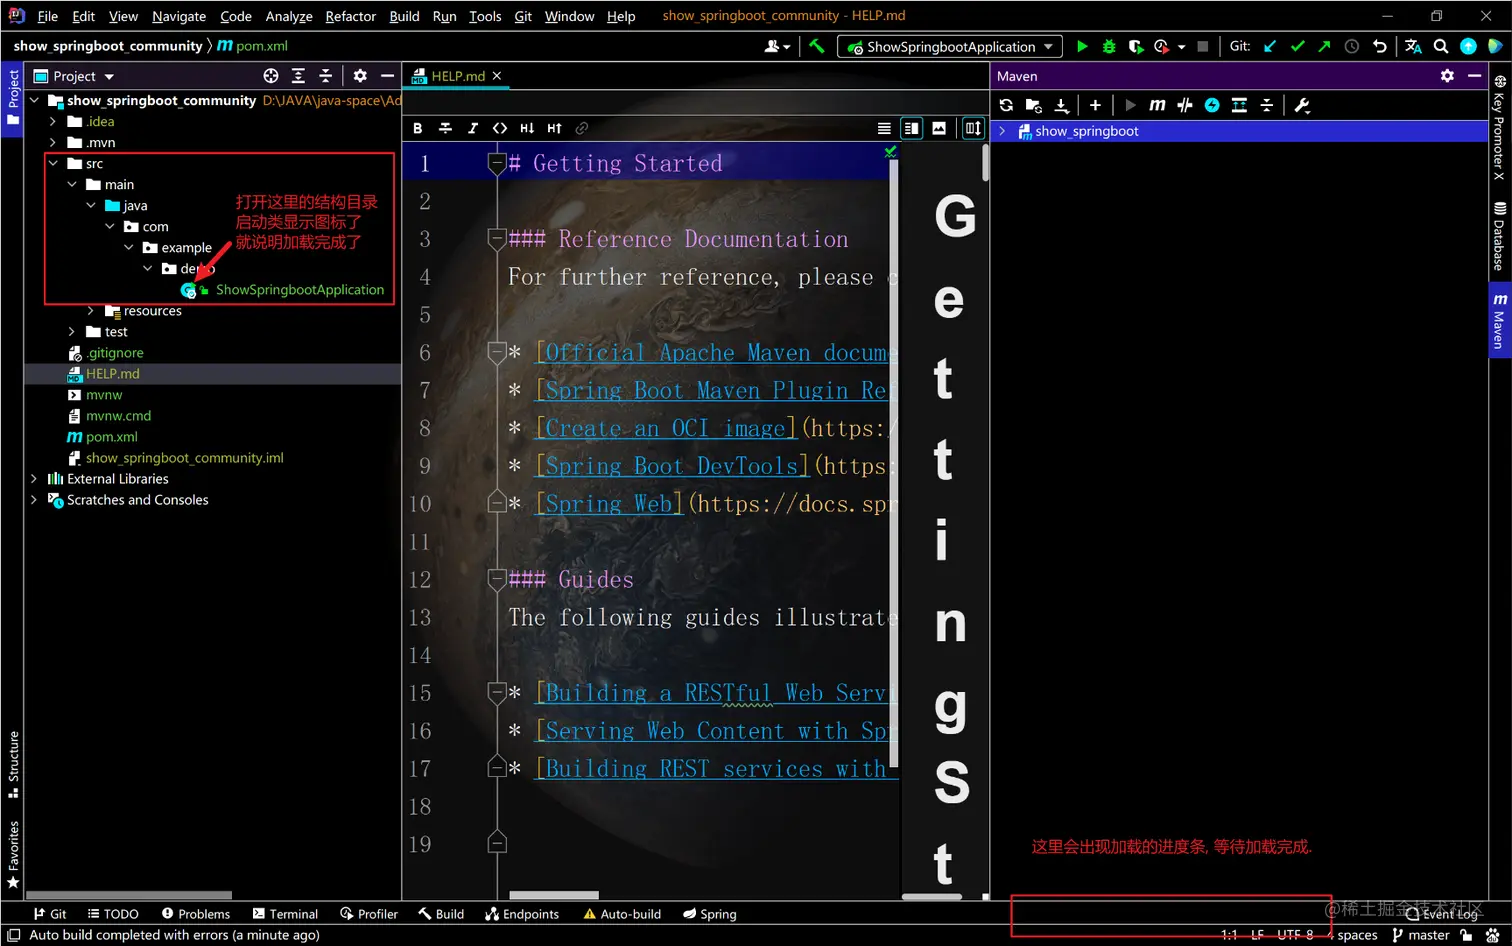1512x946 pixels.
Task: Expand the show_springboot Maven project node
Action: (x=1002, y=131)
